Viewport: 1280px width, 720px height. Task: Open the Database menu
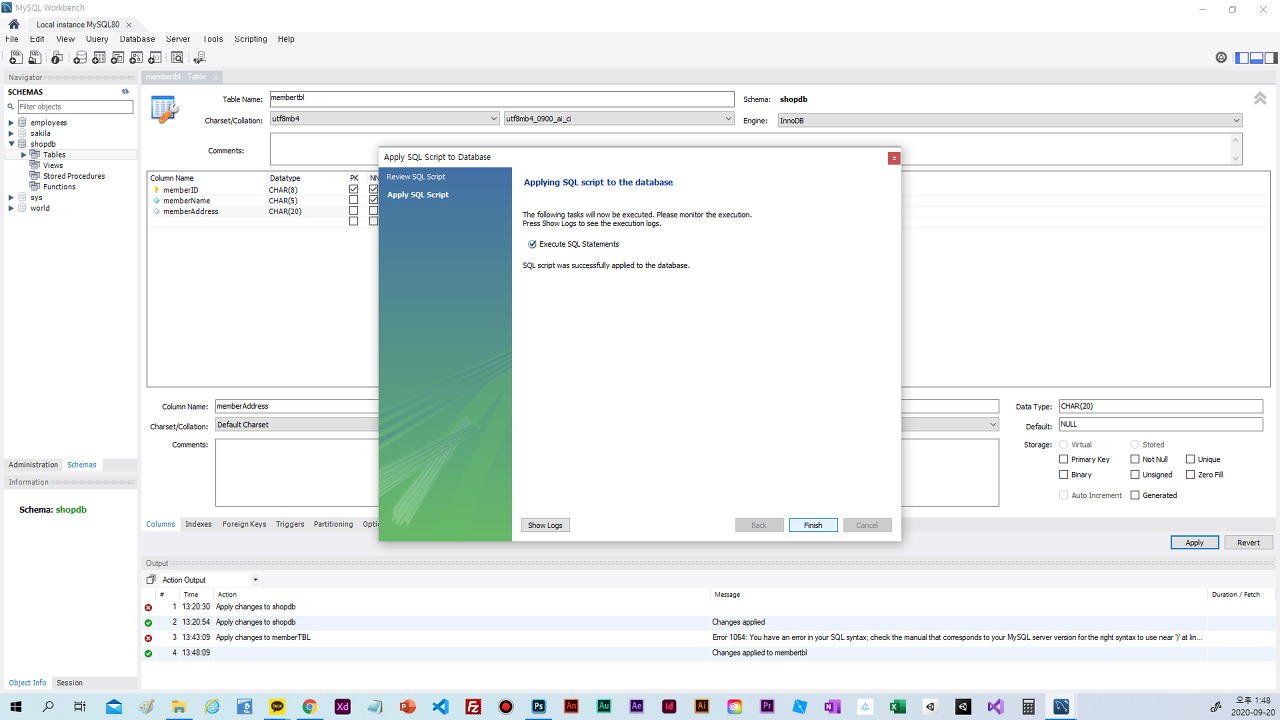click(137, 39)
